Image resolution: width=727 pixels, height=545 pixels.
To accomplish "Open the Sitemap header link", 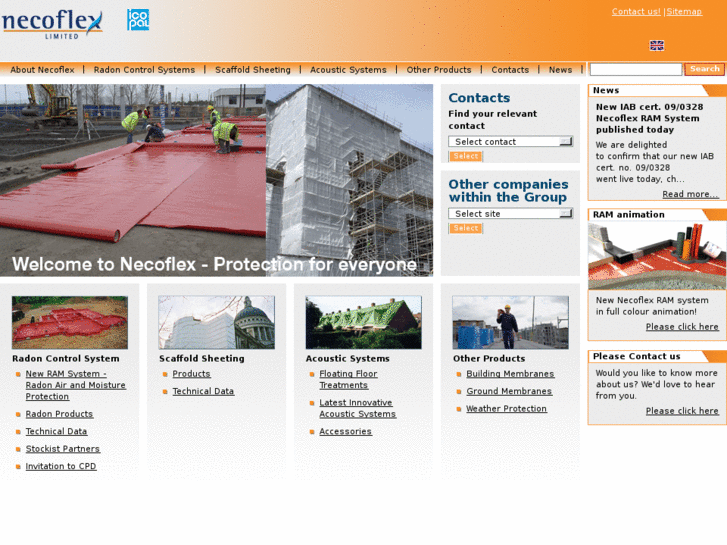I will click(x=684, y=12).
